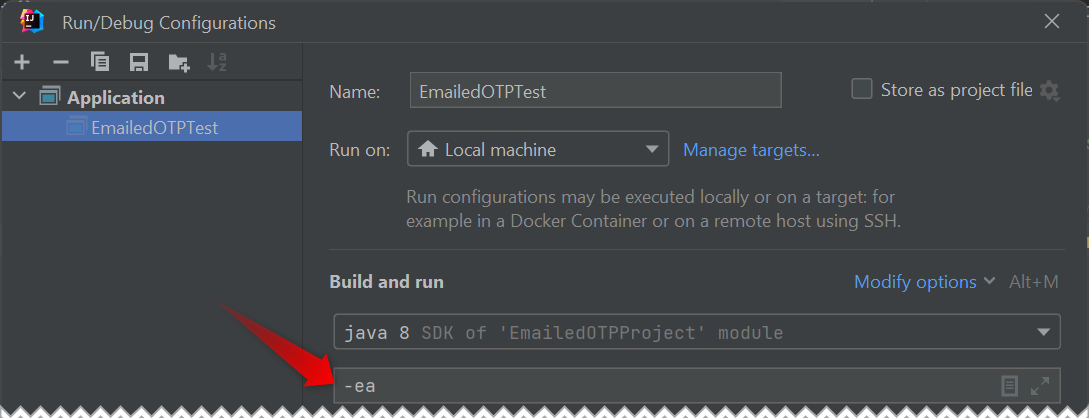The image size is (1089, 418).
Task: Copy the selected configuration
Action: pos(100,62)
